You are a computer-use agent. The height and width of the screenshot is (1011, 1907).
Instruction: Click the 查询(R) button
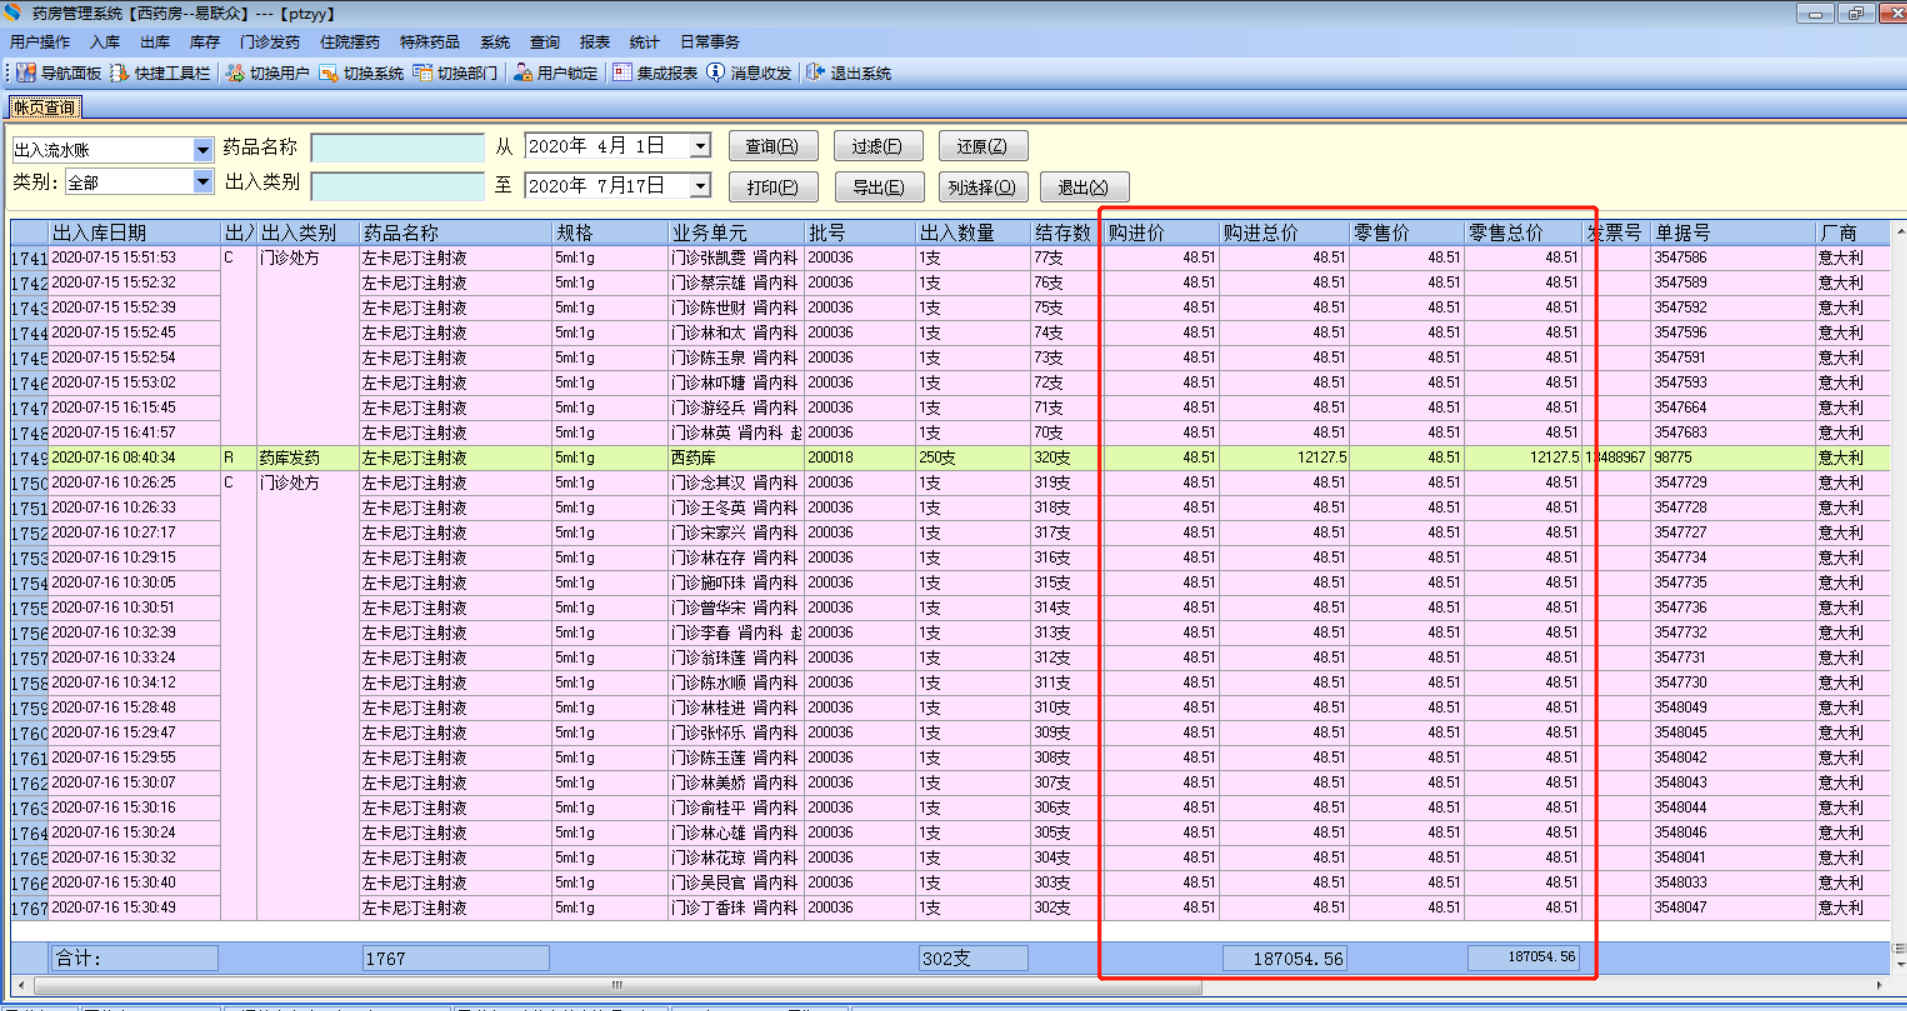pyautogui.click(x=773, y=146)
